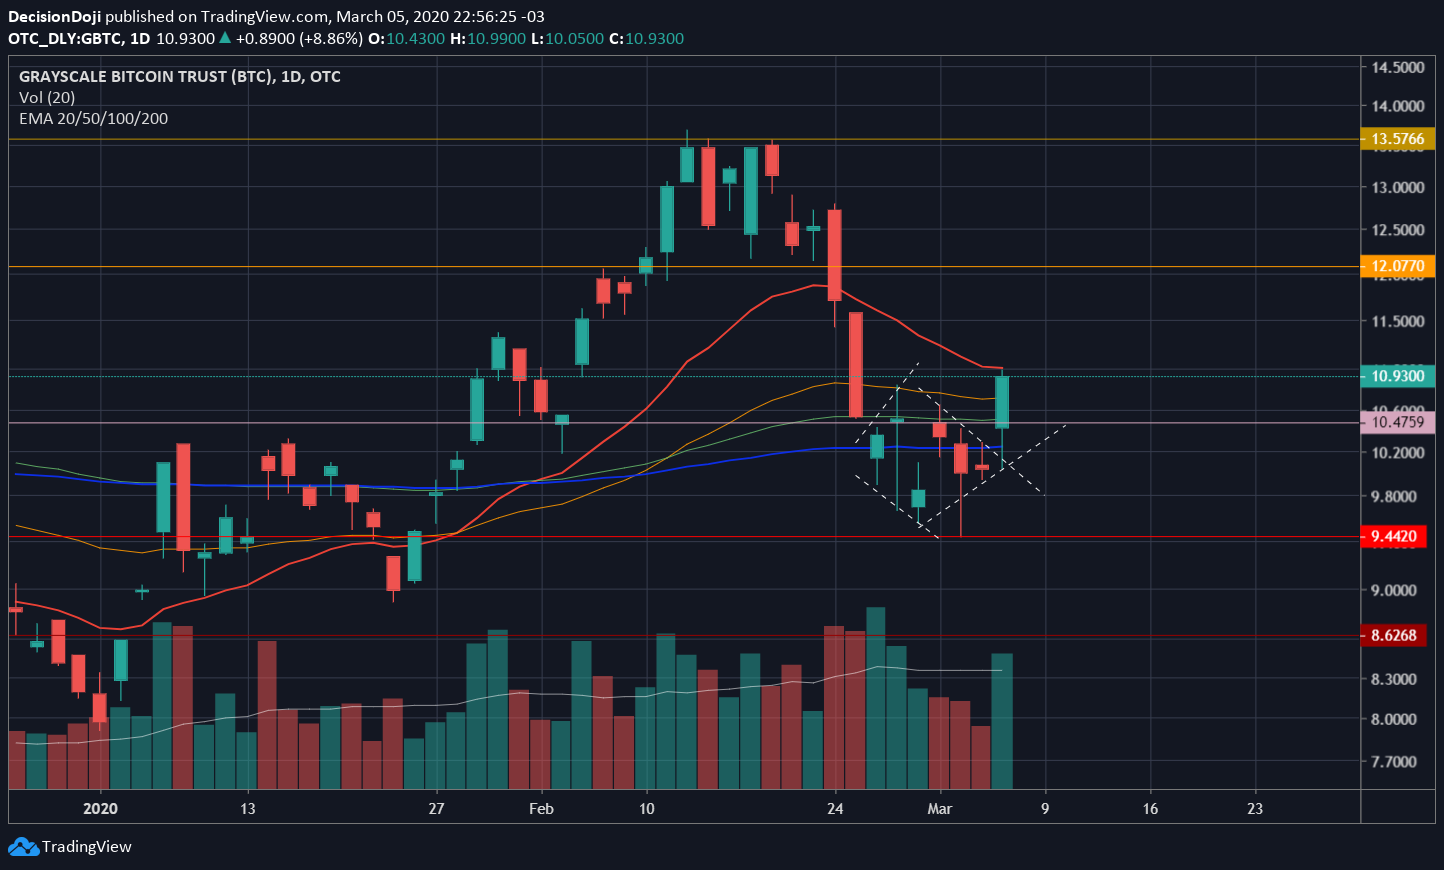
Task: Click the O:10.4300 open value
Action: point(407,38)
